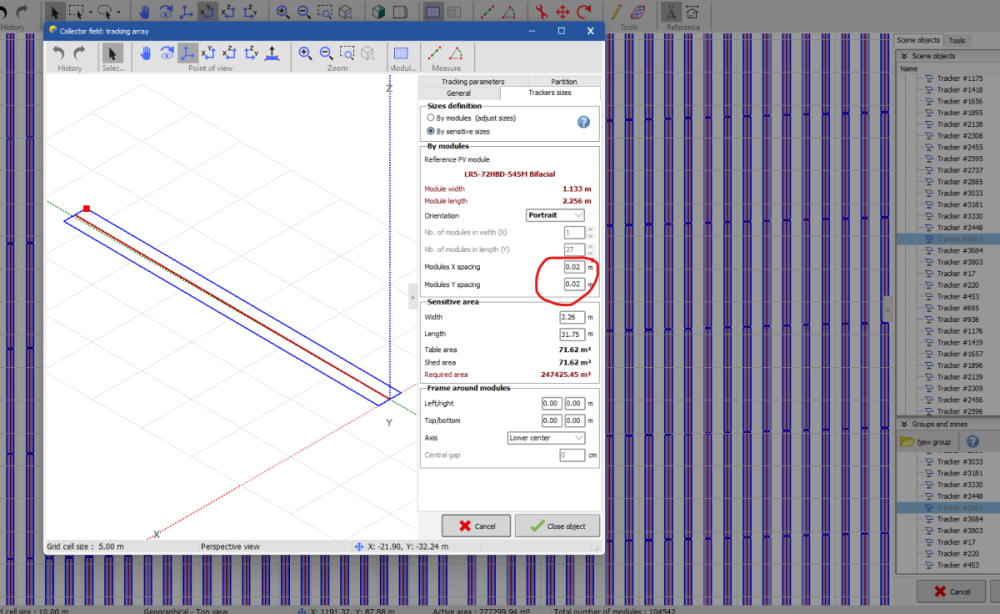Zoom out using the dialog magnifier minus
1000x614 pixels.
[326, 53]
